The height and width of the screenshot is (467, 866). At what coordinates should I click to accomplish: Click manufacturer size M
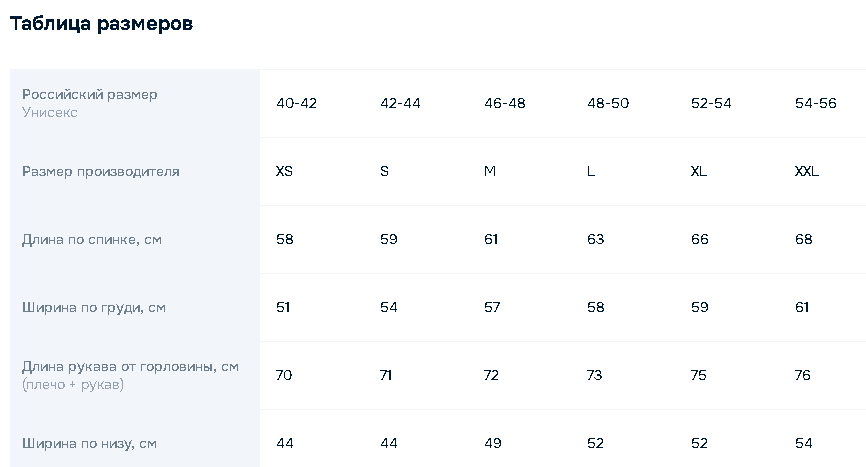[490, 171]
